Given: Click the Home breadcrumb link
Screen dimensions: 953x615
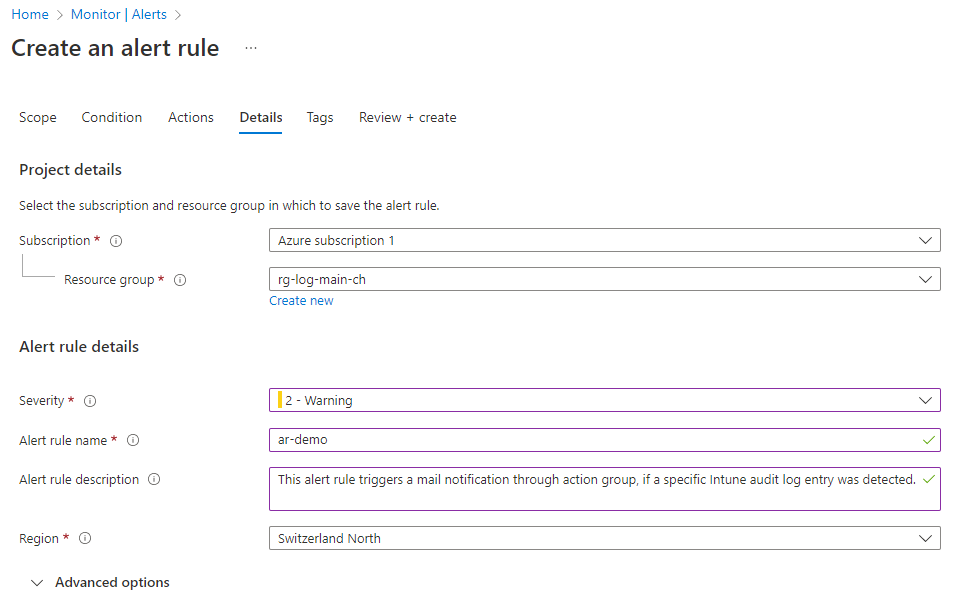Looking at the screenshot, I should pos(30,14).
